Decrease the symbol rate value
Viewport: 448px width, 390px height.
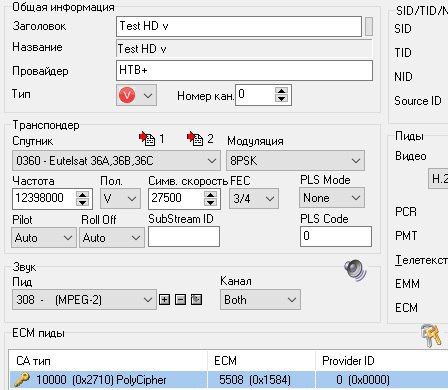[210, 202]
